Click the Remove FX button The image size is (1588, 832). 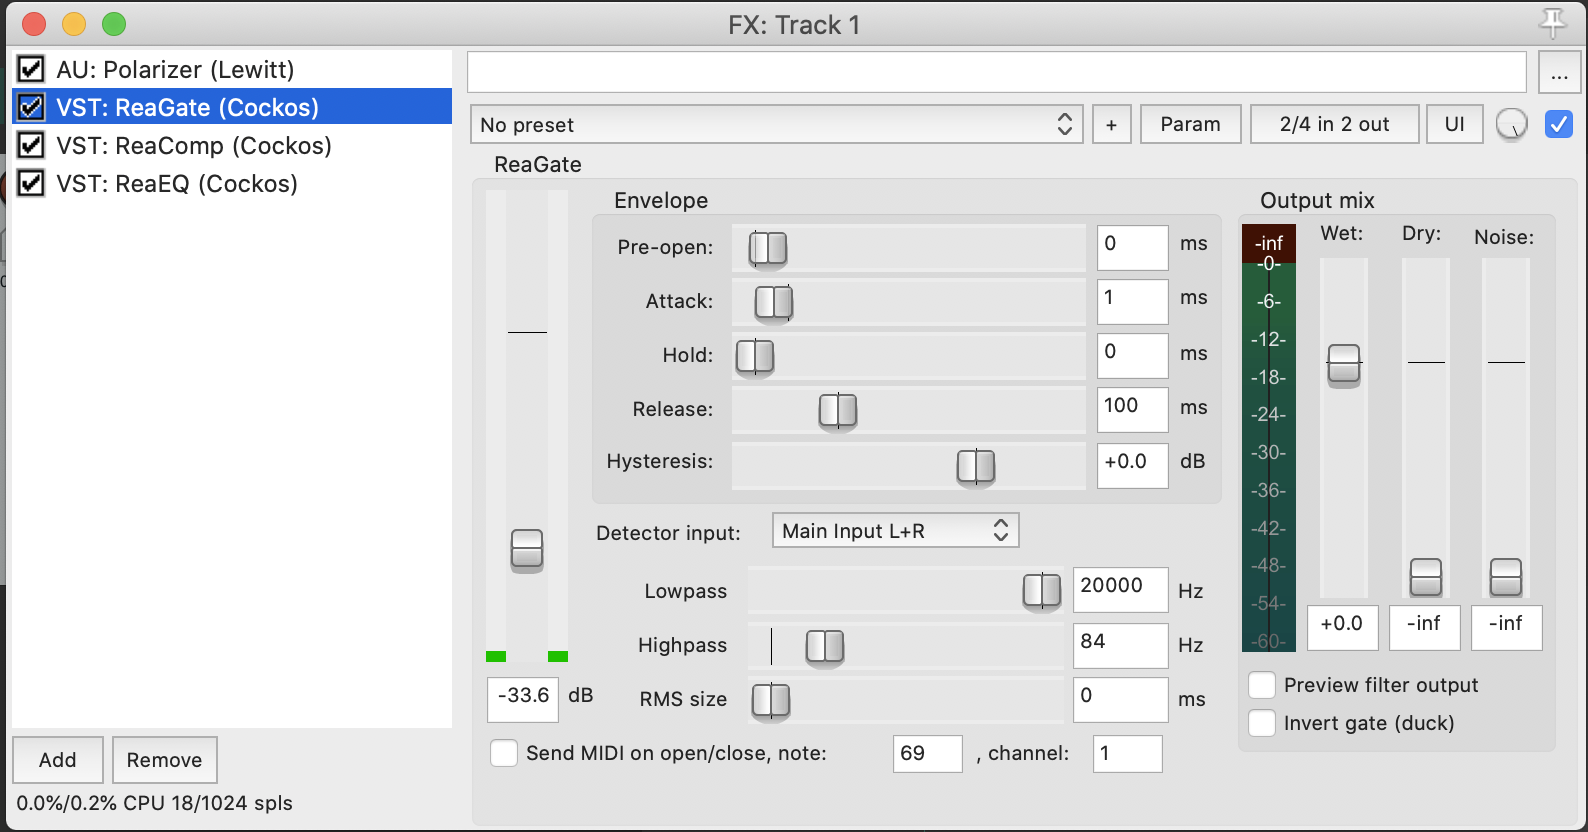[164, 760]
